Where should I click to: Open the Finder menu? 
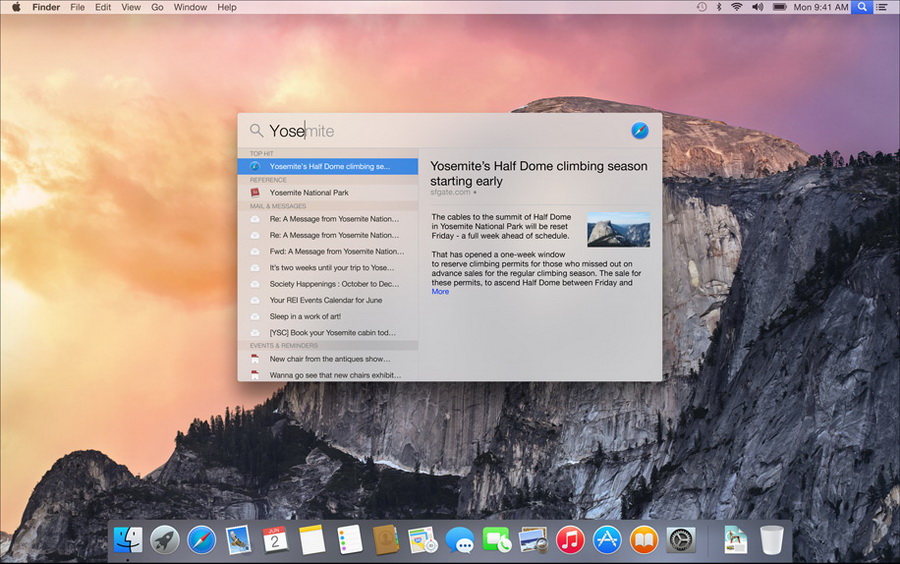46,7
